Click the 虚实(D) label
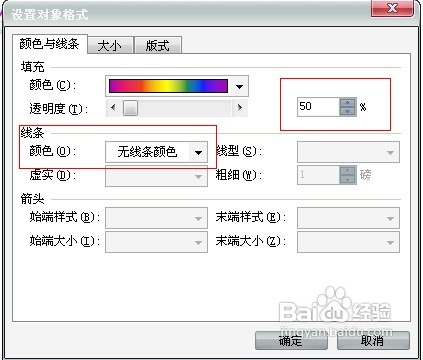The width and height of the screenshot is (423, 360). click(x=53, y=175)
